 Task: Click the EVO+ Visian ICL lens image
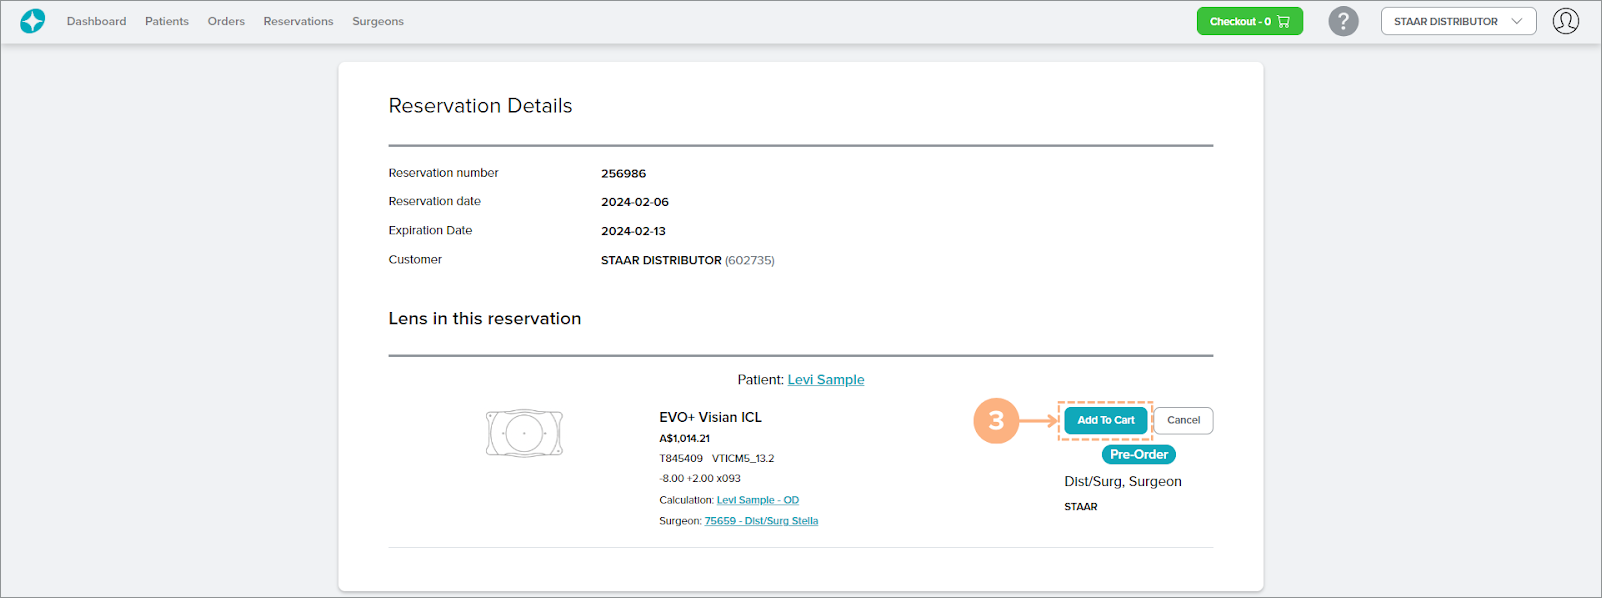(x=524, y=433)
